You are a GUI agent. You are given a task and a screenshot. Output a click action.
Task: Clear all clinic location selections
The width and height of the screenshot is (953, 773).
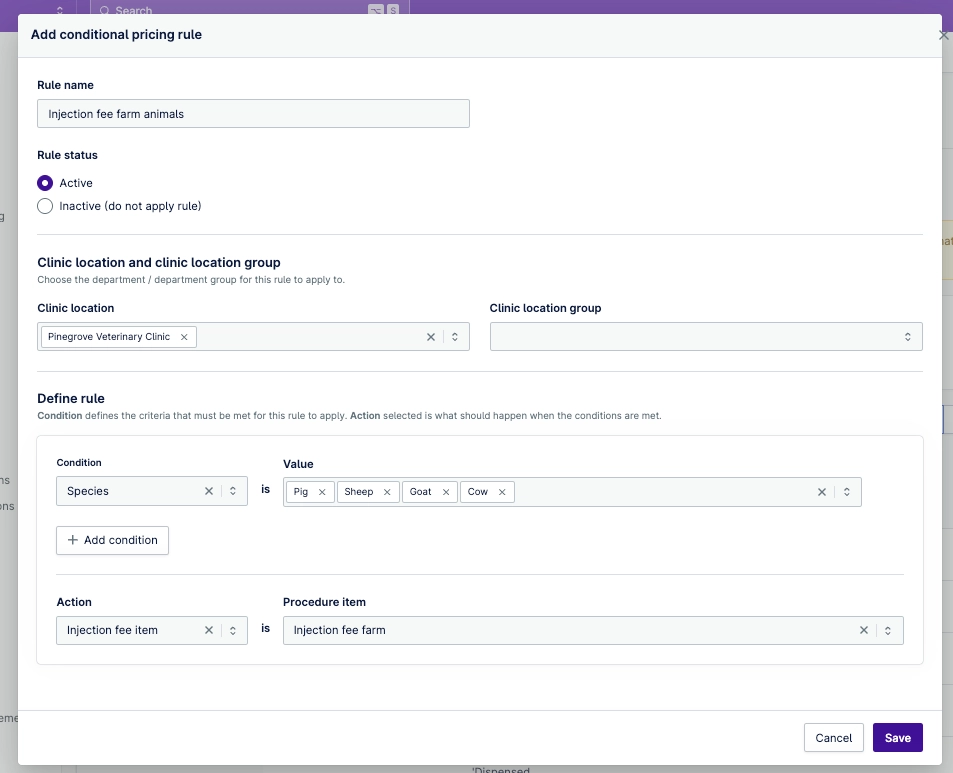(x=431, y=337)
